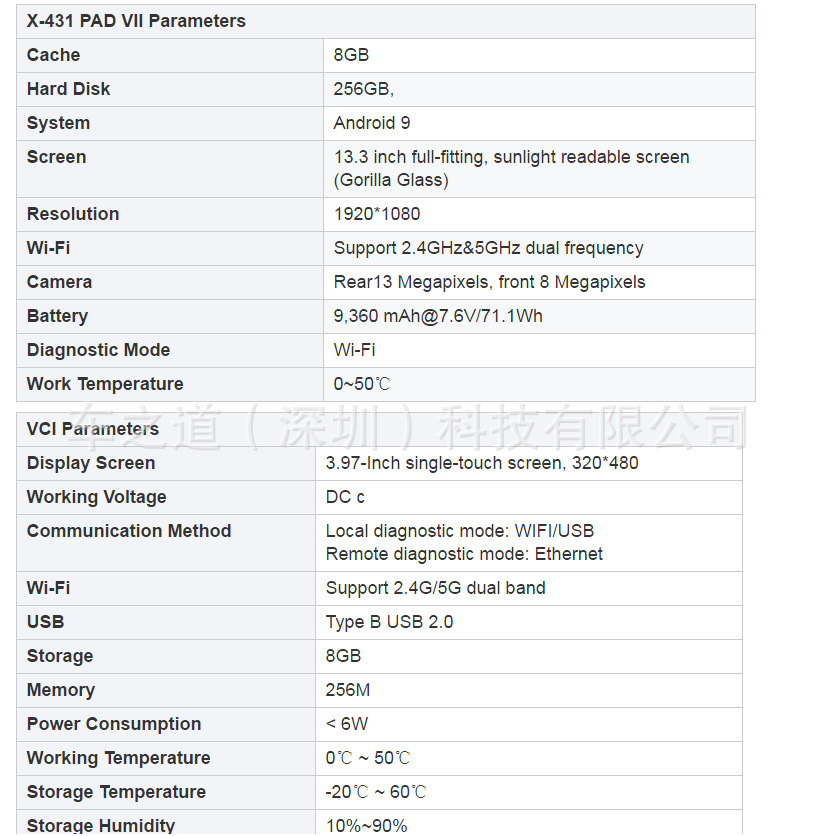Click the 1920*1080 resolution value
Viewport: 816px width, 836px height.
pos(377,214)
